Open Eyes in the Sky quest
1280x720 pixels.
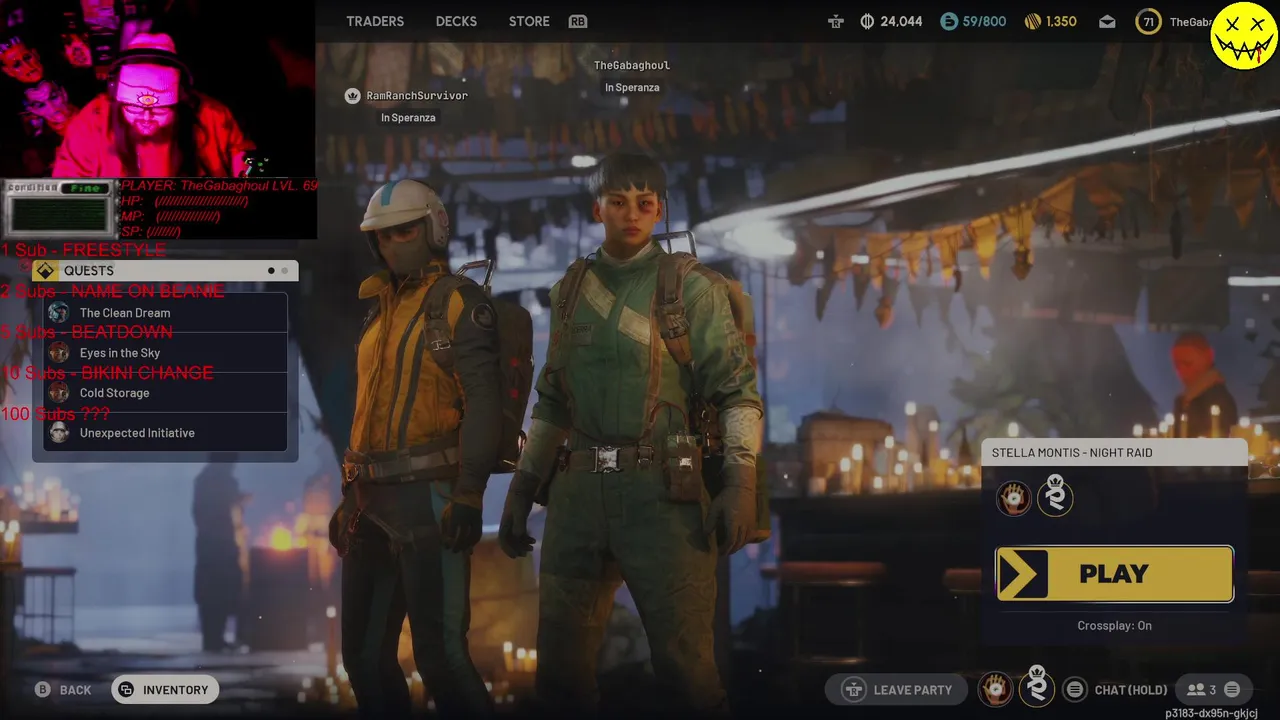pos(166,353)
